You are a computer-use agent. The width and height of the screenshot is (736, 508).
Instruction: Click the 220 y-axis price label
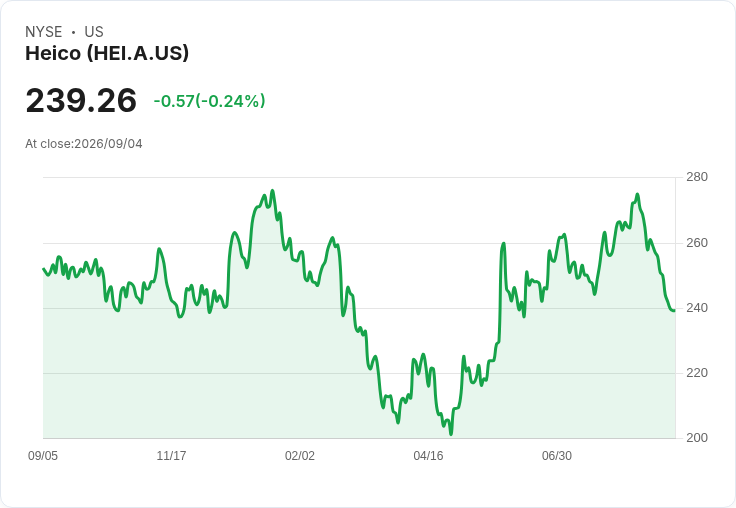click(697, 373)
